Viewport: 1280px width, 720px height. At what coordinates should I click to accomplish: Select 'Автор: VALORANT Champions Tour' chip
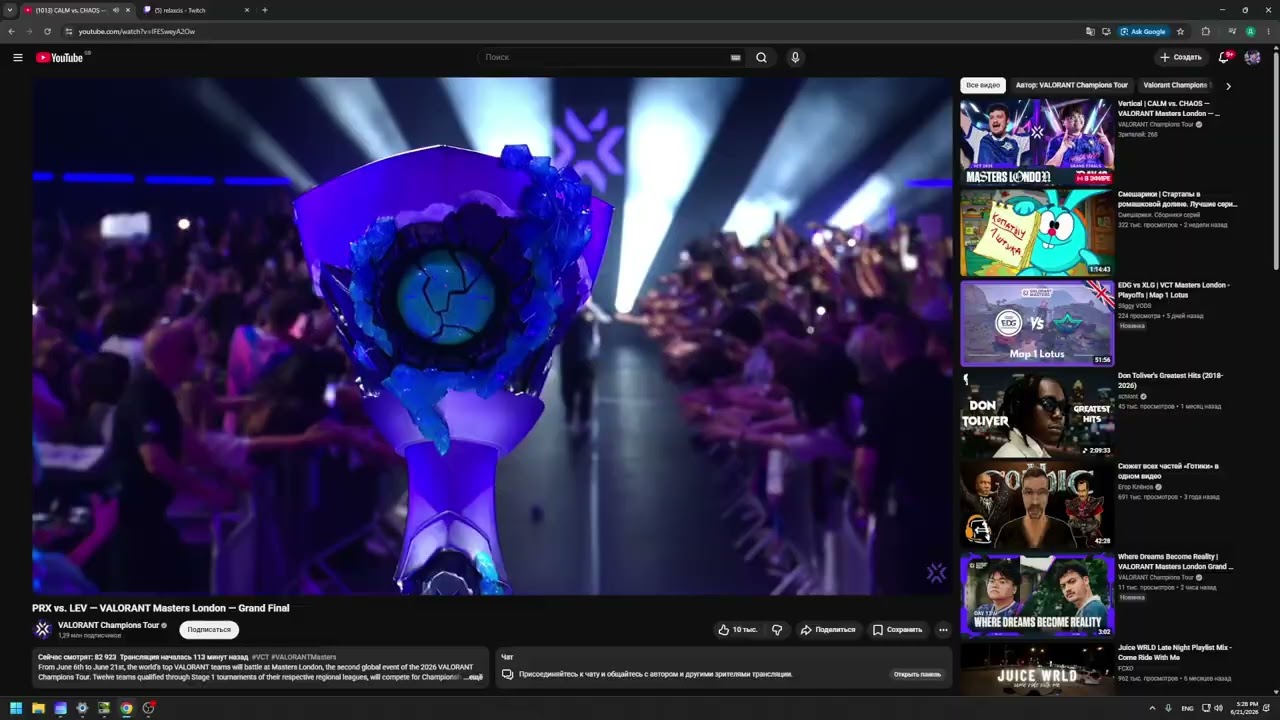(1071, 86)
